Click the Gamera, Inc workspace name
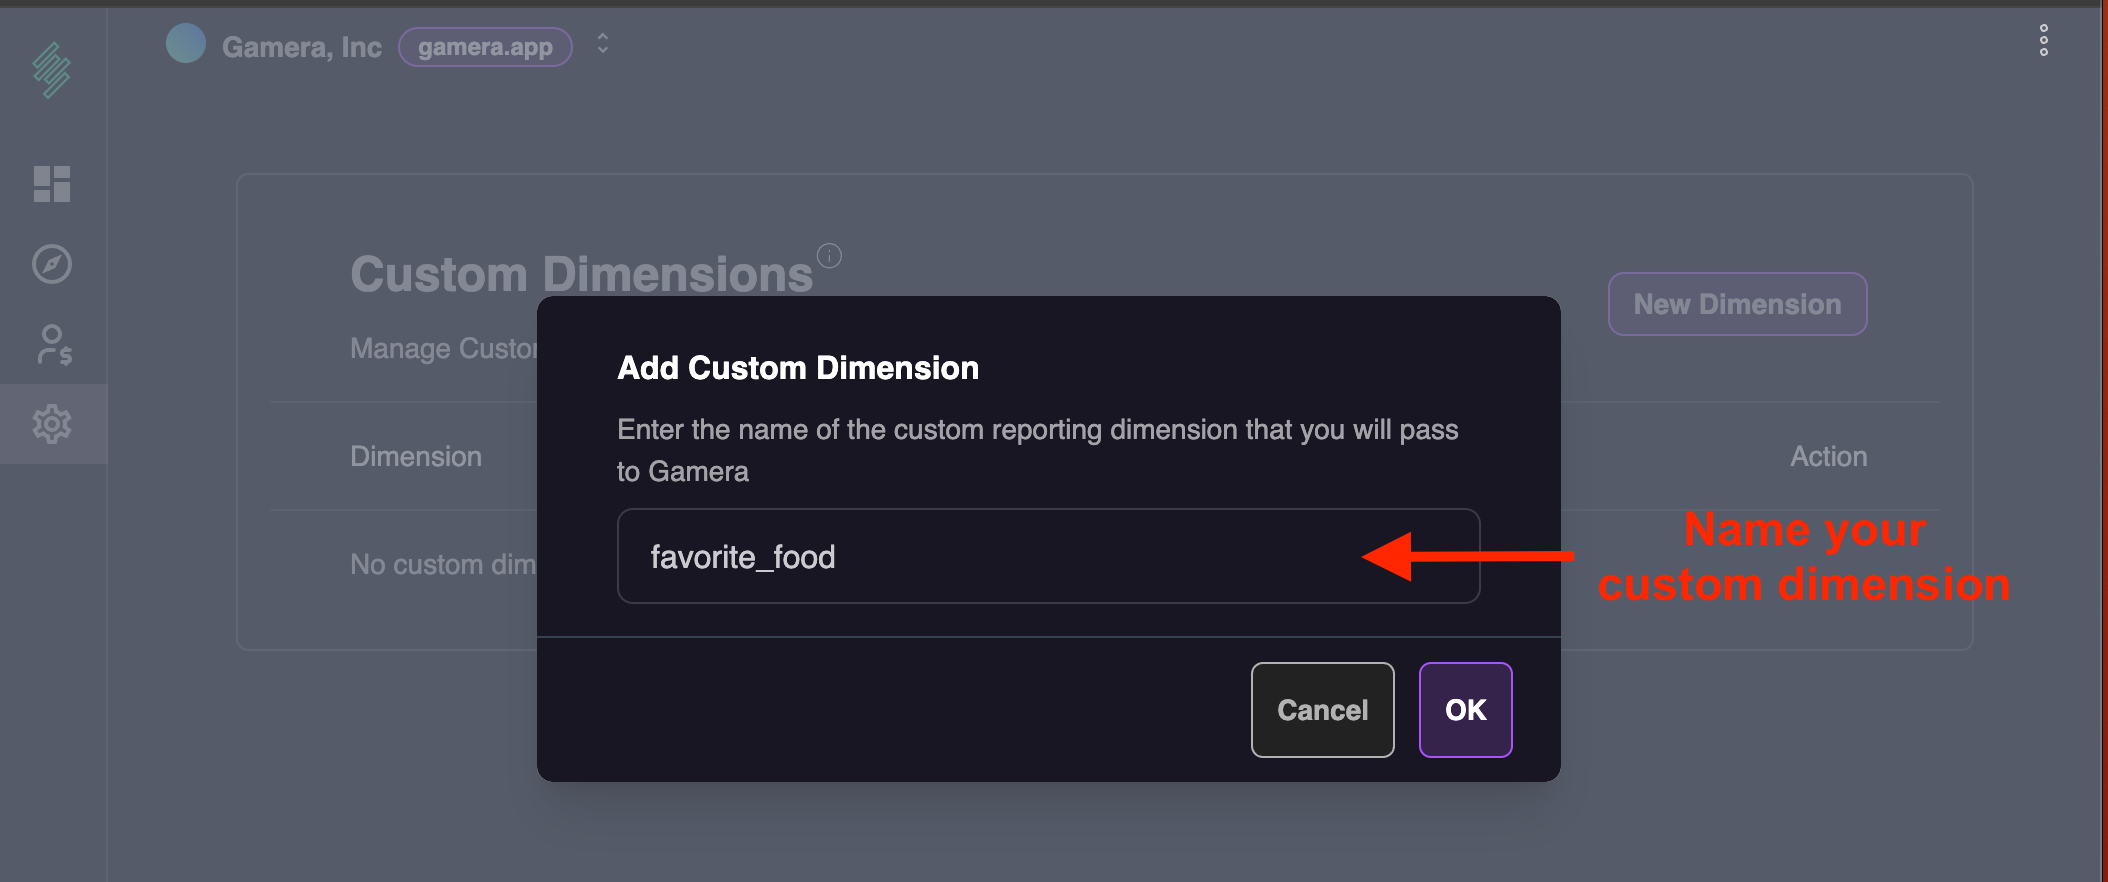 coord(303,46)
